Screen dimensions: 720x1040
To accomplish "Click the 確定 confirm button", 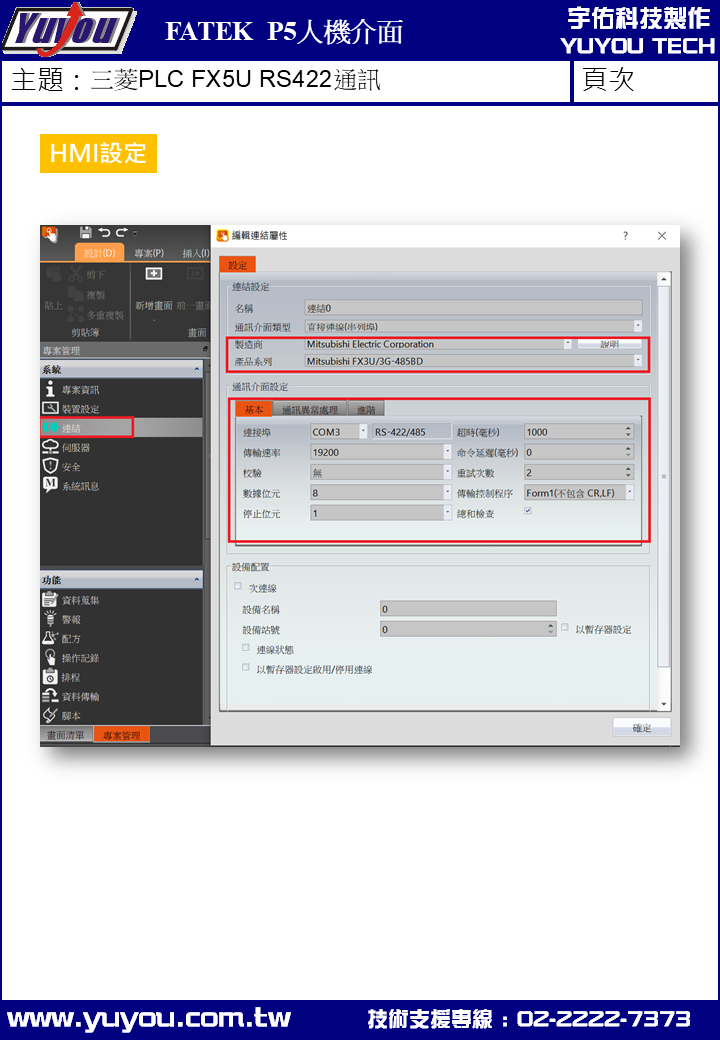I will (x=641, y=728).
